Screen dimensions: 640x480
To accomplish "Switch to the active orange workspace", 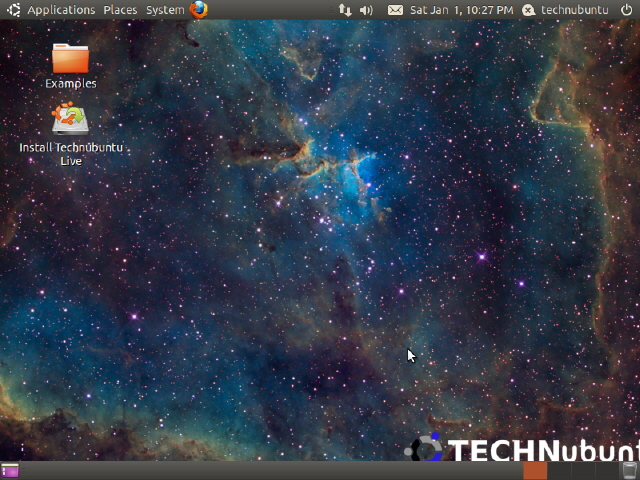I will [535, 471].
